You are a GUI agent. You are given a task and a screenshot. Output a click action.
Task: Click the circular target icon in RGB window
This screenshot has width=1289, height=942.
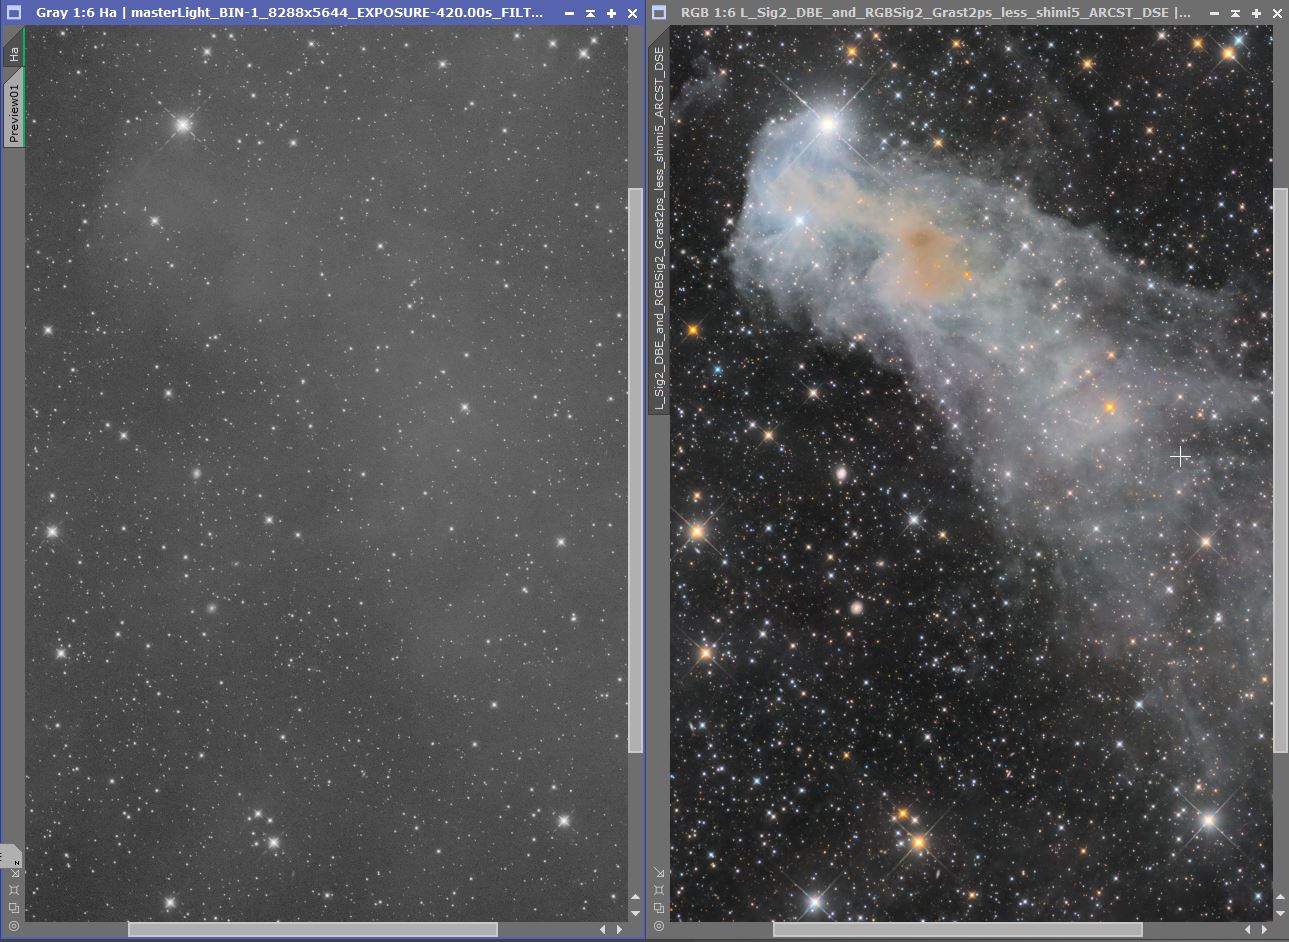point(659,927)
